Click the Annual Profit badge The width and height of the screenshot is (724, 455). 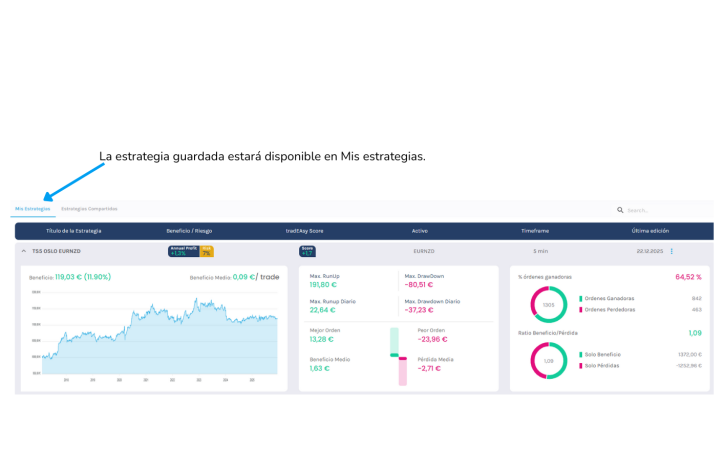(183, 251)
